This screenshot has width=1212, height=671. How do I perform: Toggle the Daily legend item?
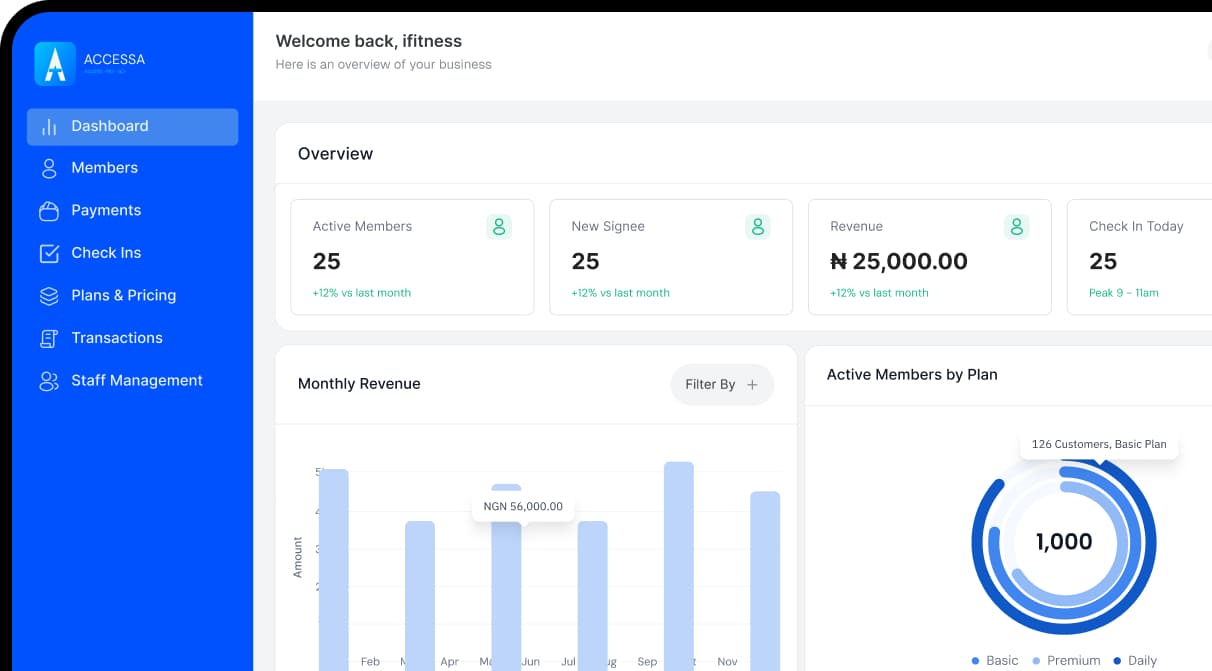(1134, 660)
